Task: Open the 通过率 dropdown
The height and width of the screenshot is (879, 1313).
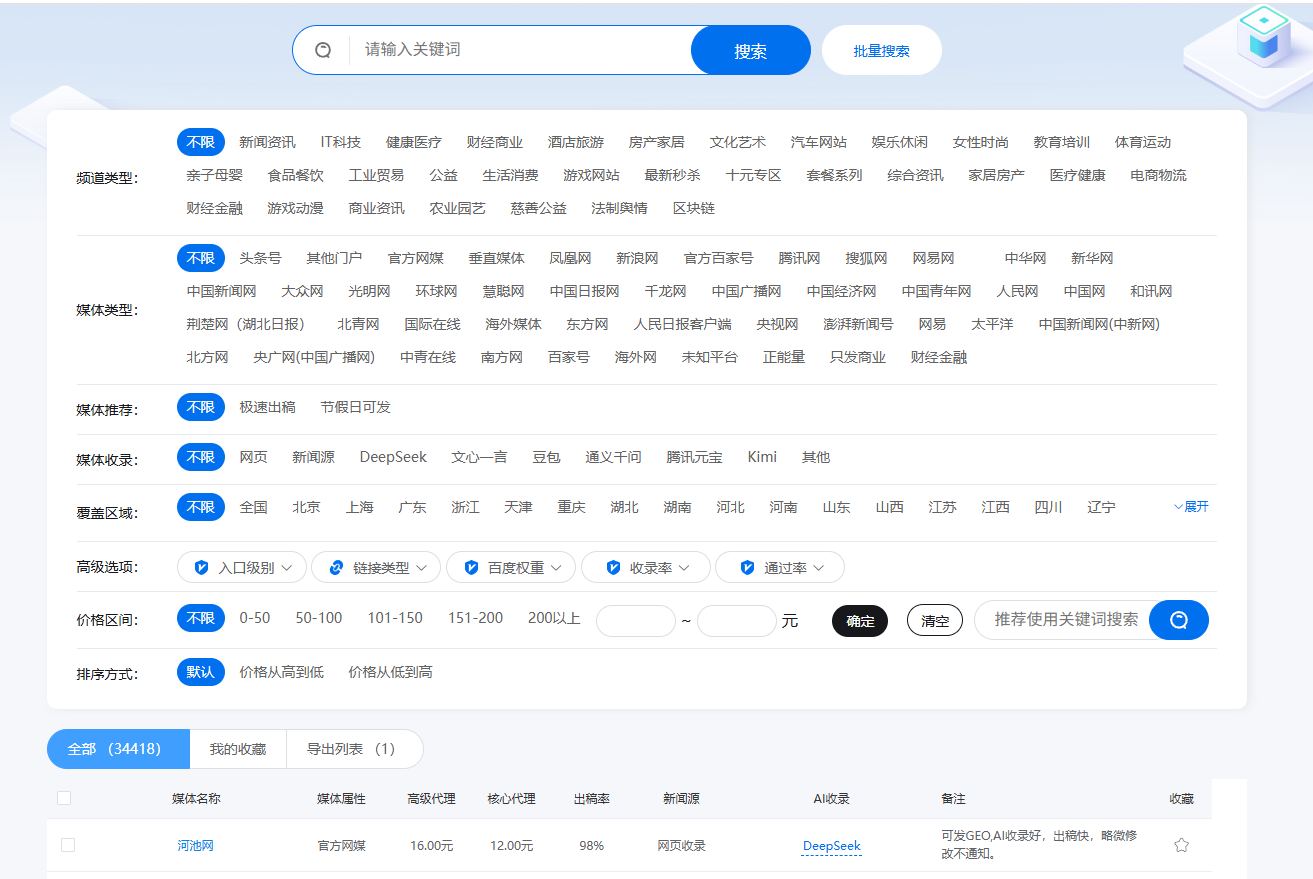Action: point(780,567)
